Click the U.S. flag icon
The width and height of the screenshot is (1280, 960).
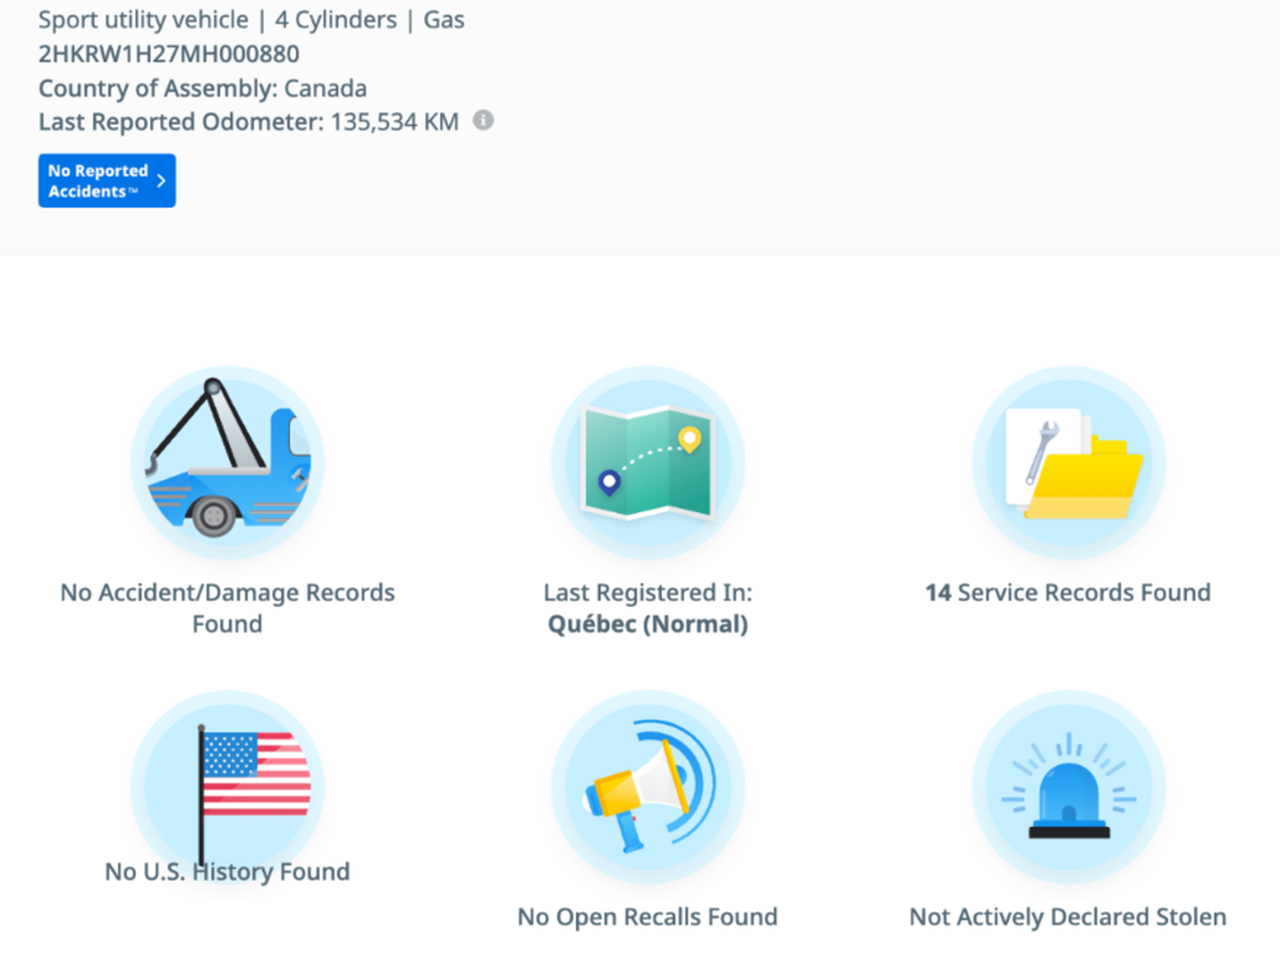(x=228, y=785)
